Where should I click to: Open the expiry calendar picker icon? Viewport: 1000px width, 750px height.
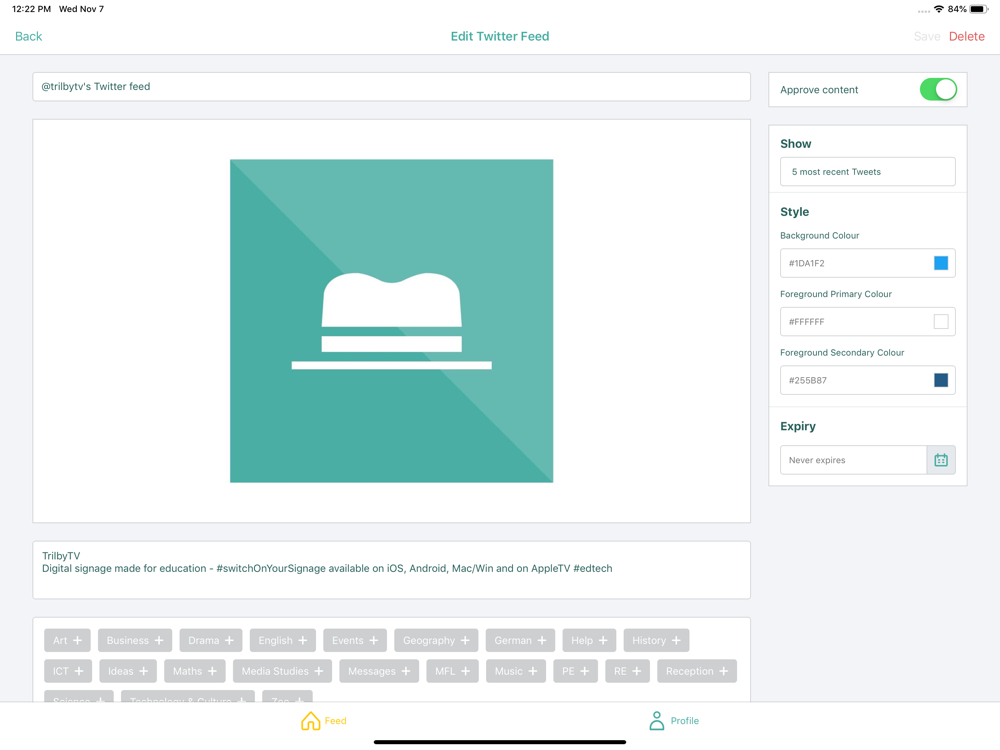point(941,460)
